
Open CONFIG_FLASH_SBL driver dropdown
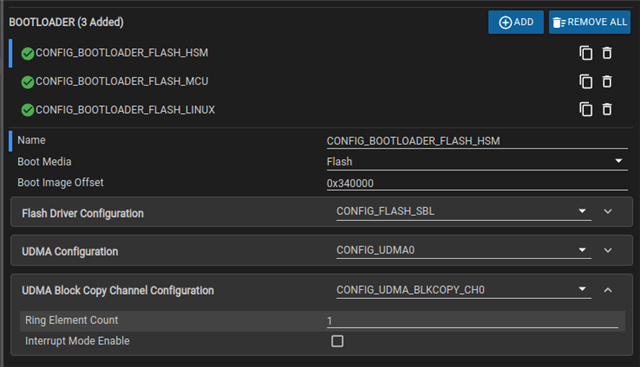click(464, 211)
